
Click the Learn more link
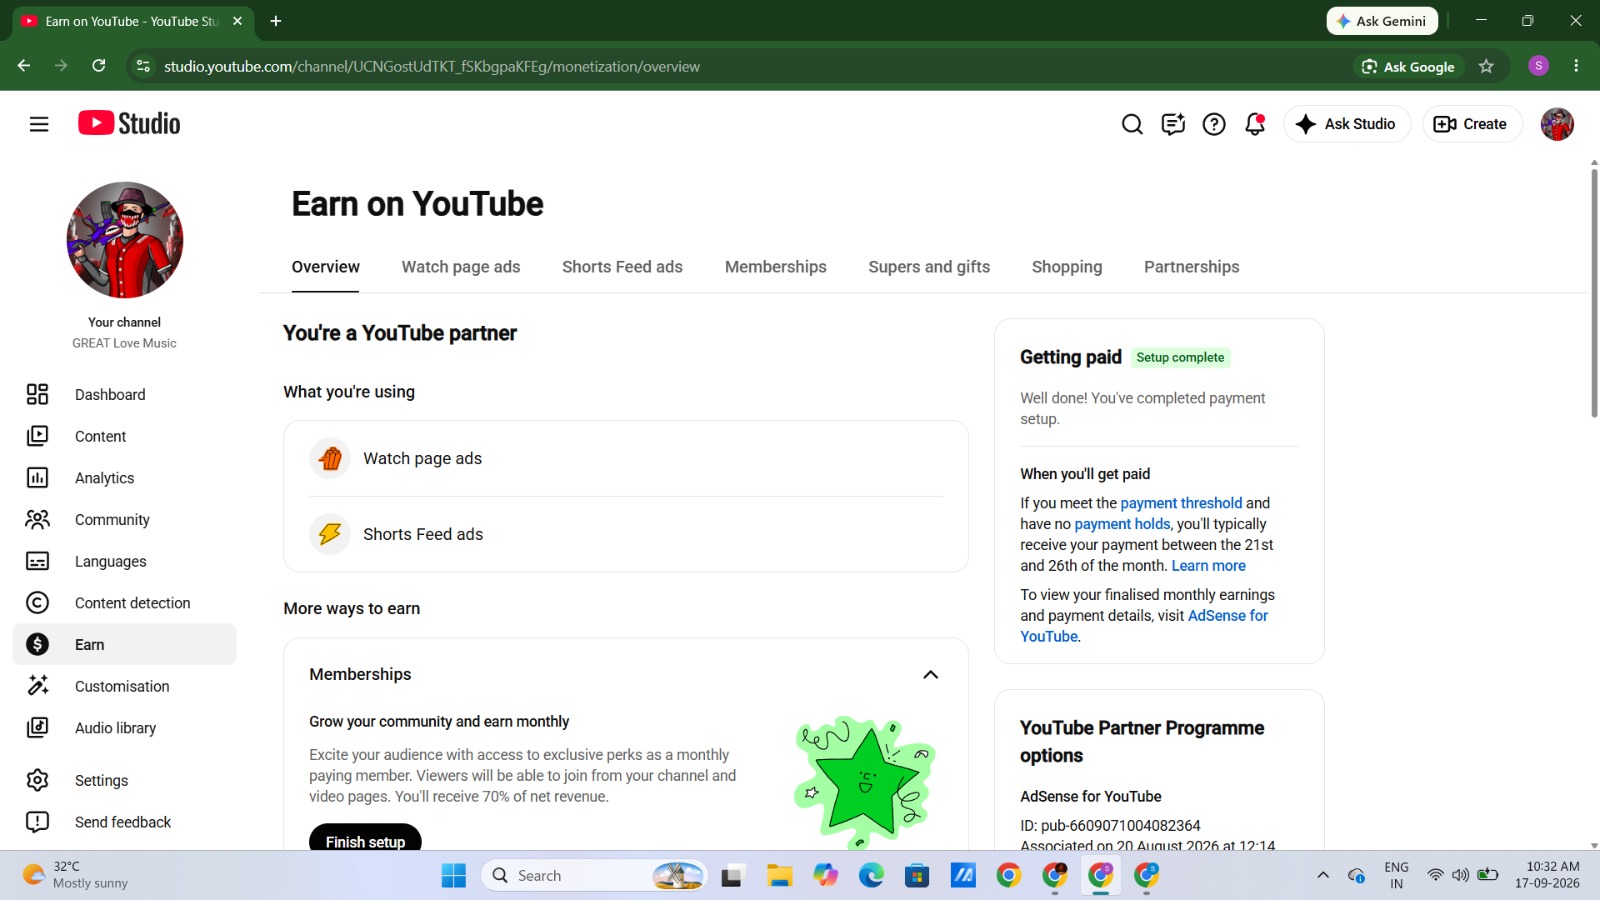tap(1208, 566)
